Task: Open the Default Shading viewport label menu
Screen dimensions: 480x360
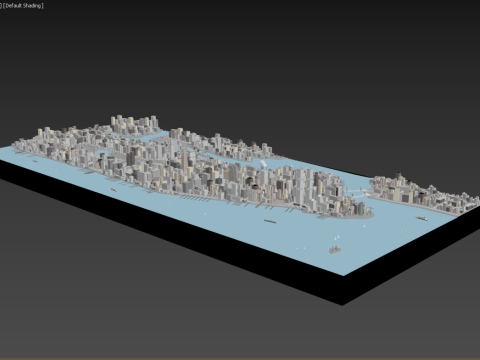Action: click(x=23, y=6)
